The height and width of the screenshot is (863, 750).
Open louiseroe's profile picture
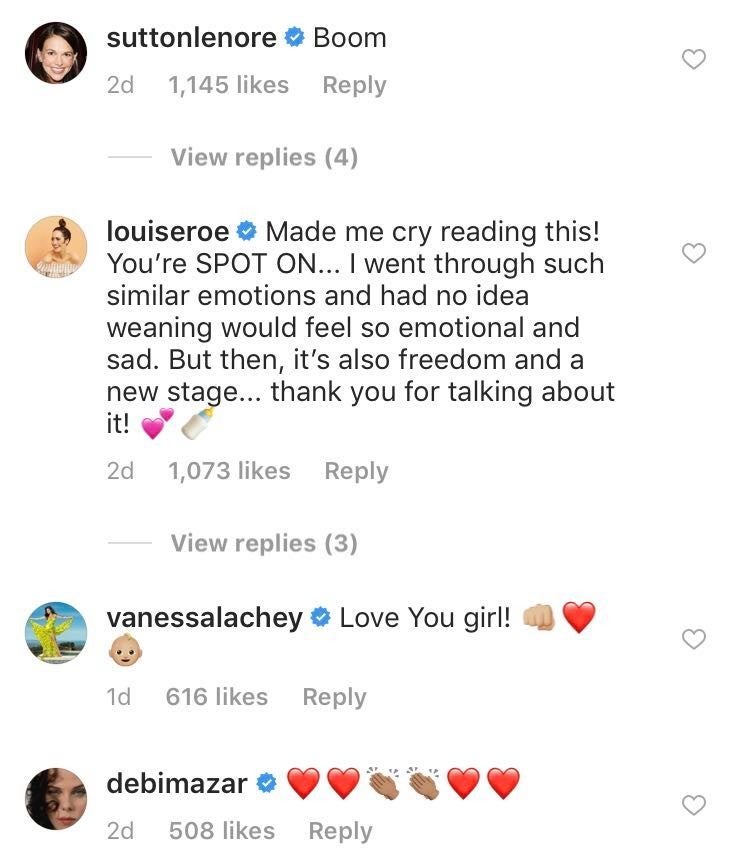(56, 247)
